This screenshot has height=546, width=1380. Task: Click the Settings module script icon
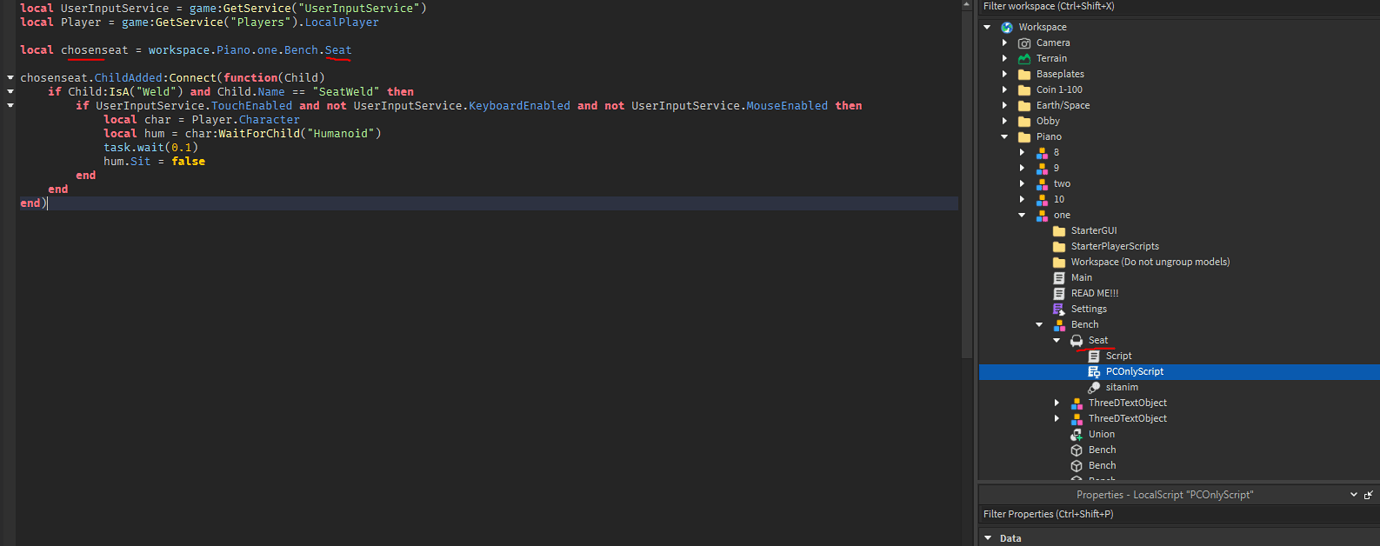click(x=1059, y=309)
